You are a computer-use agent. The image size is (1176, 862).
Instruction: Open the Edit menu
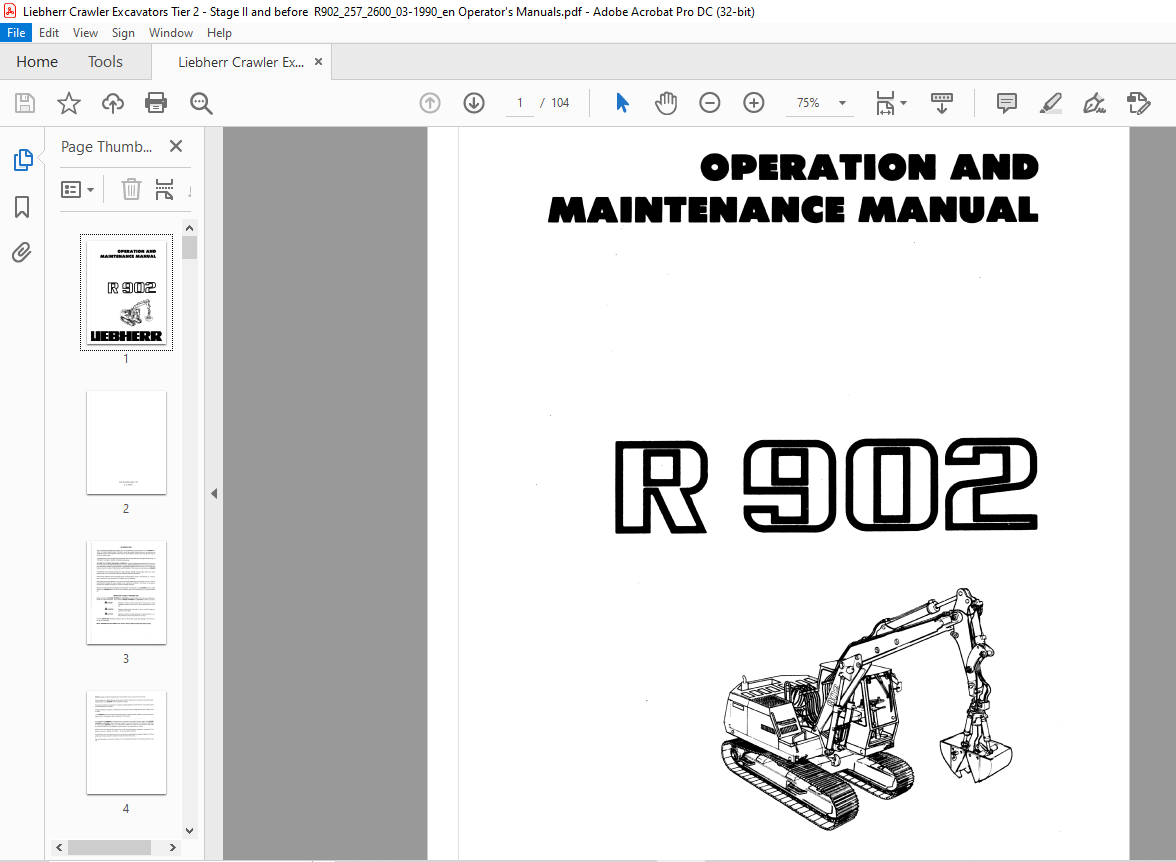pos(49,32)
